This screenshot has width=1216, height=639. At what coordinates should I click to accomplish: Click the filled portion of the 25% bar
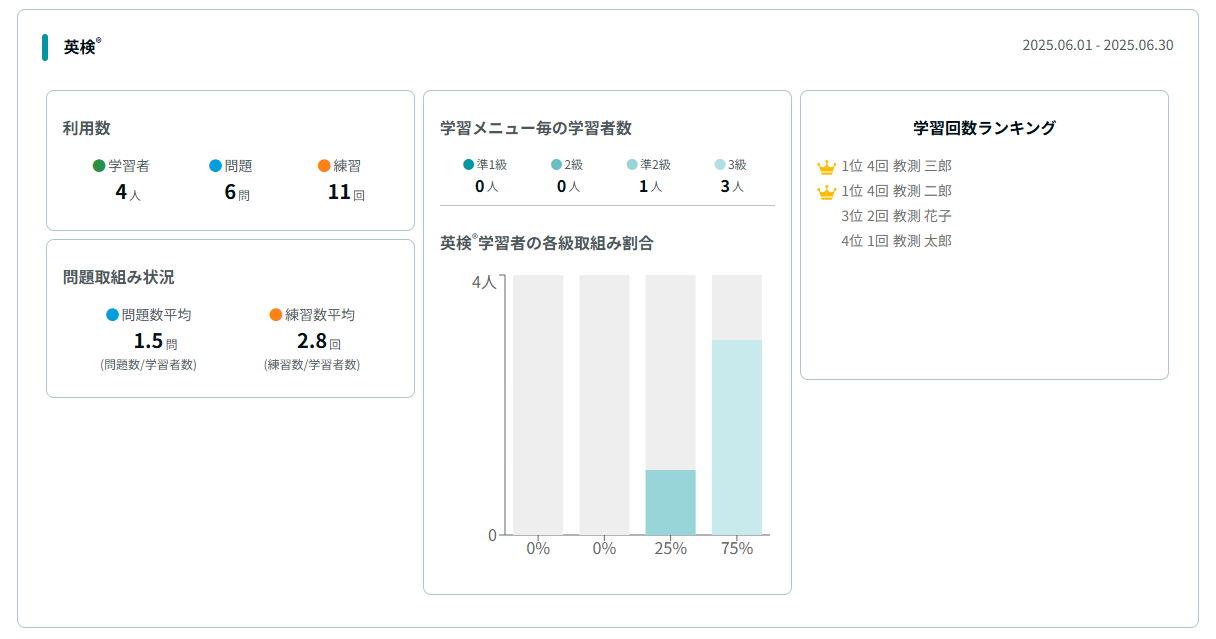670,502
